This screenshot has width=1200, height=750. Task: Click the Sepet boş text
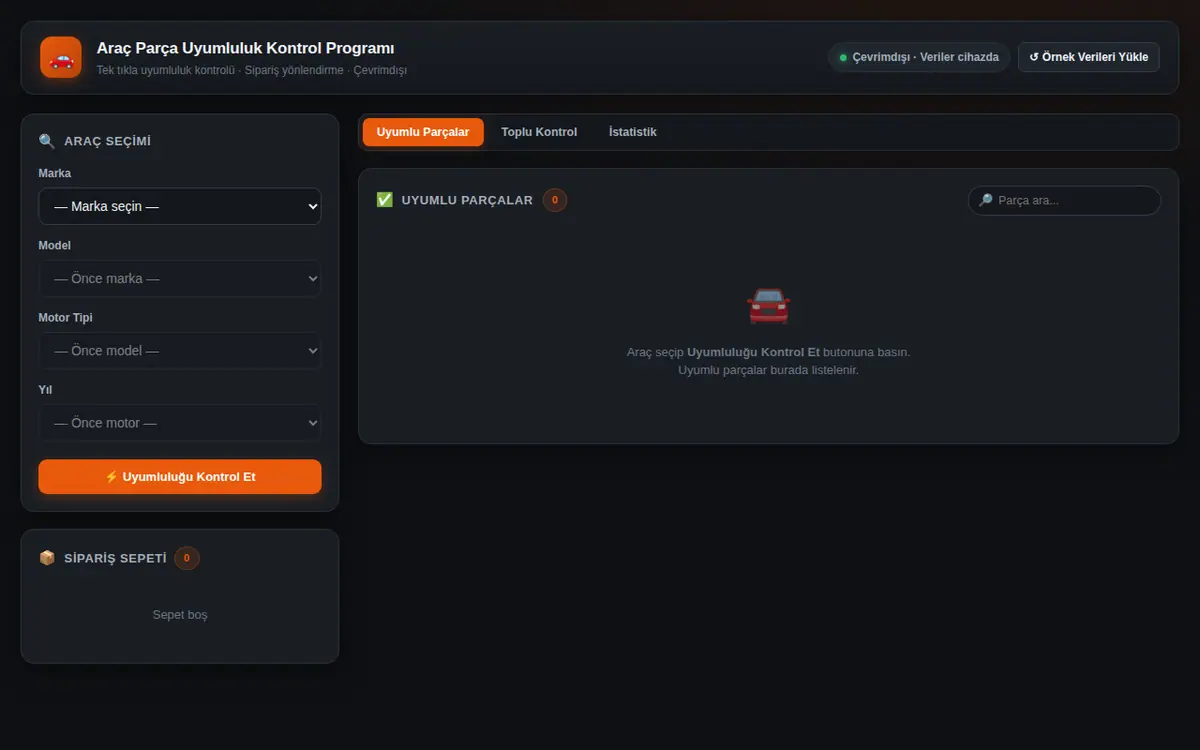pos(180,615)
